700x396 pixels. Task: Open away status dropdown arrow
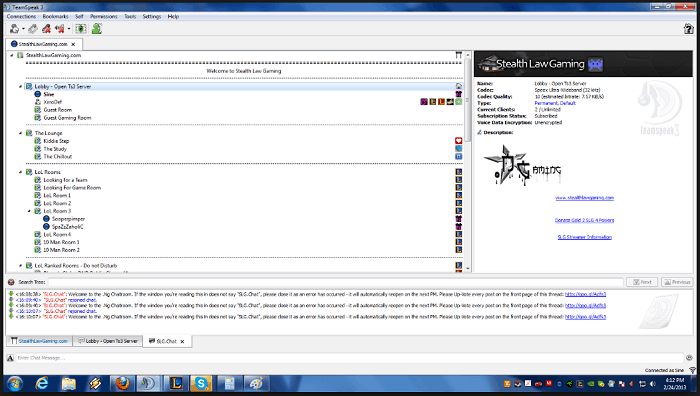(23, 29)
